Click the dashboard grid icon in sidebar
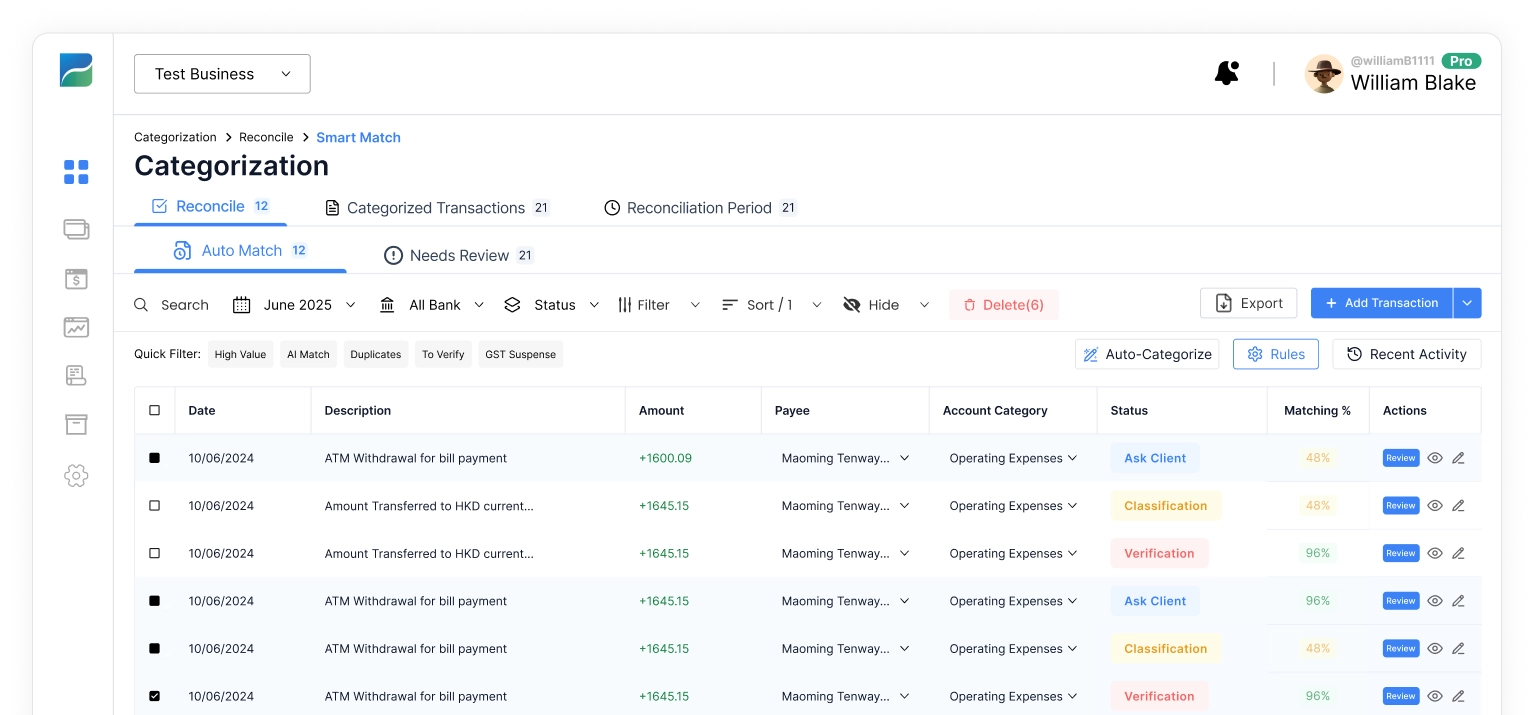This screenshot has height=715, width=1534. tap(76, 172)
